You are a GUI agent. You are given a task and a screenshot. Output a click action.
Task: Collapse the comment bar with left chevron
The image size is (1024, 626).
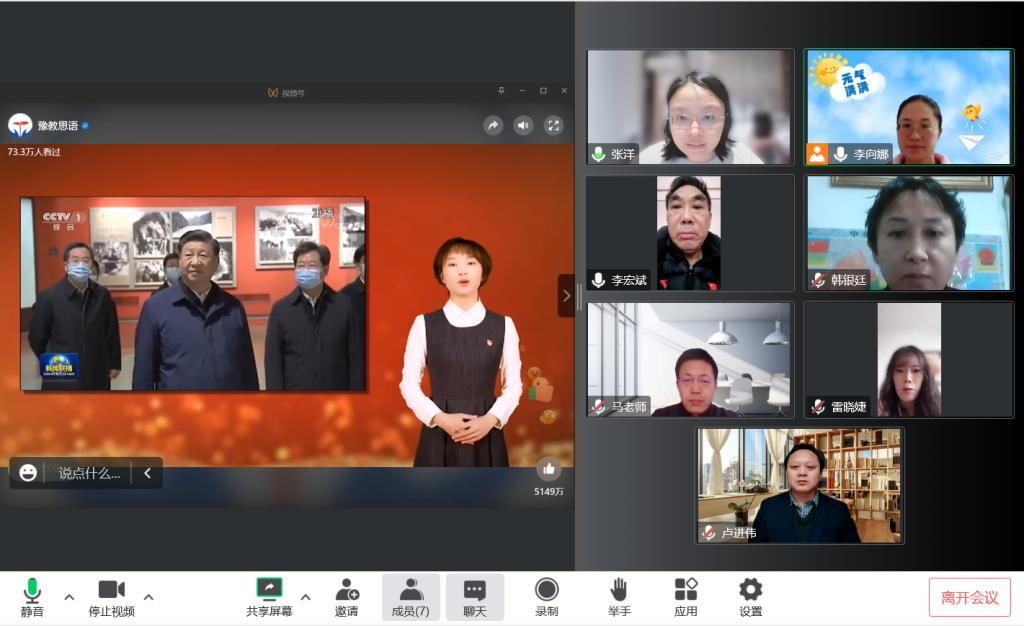[x=147, y=473]
